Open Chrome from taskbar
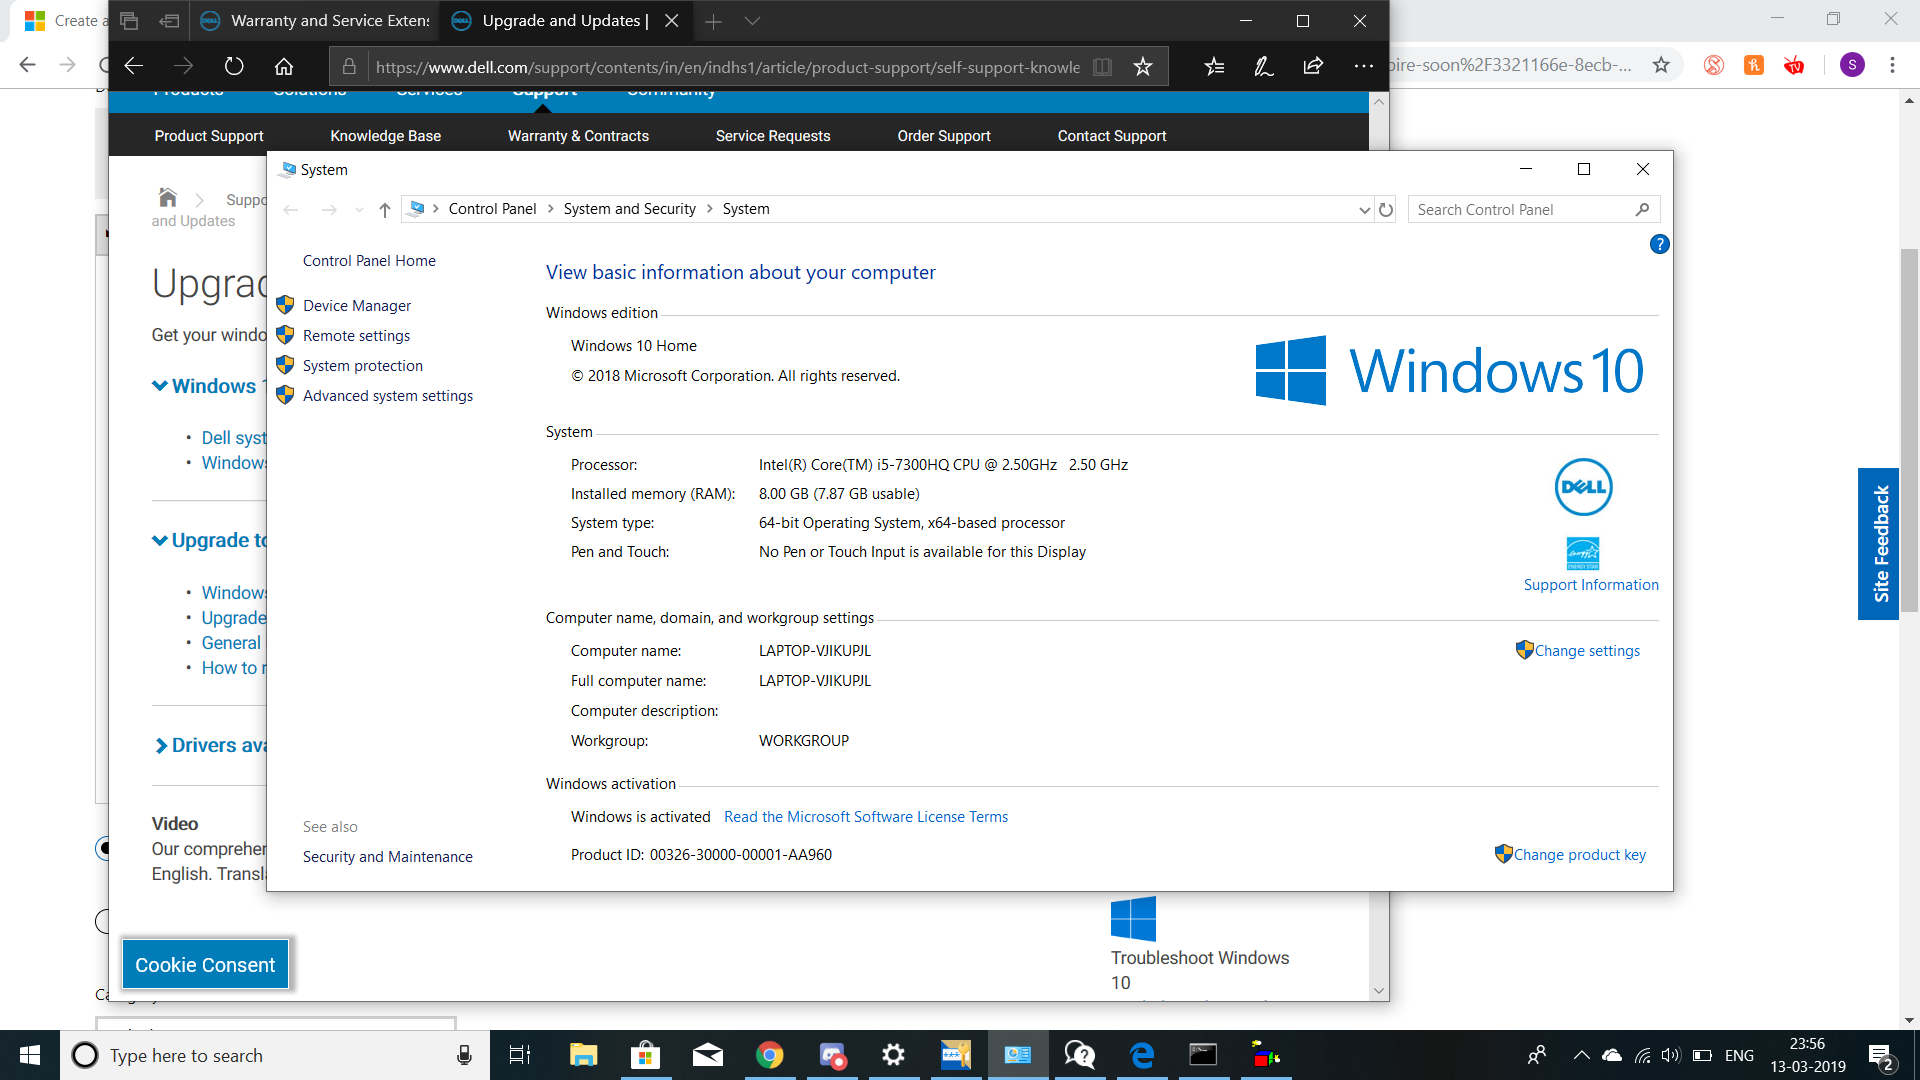Screen dimensions: 1920x1080 (769, 1055)
